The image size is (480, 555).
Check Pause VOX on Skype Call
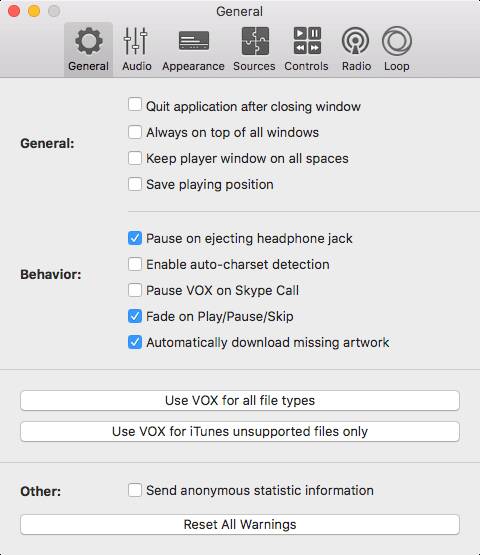(135, 290)
